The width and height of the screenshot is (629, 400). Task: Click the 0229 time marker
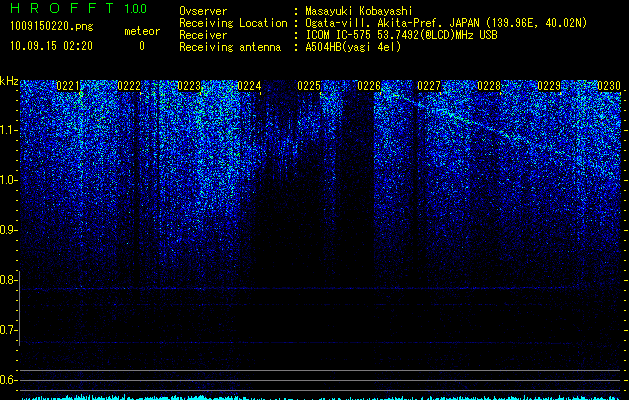click(549, 86)
